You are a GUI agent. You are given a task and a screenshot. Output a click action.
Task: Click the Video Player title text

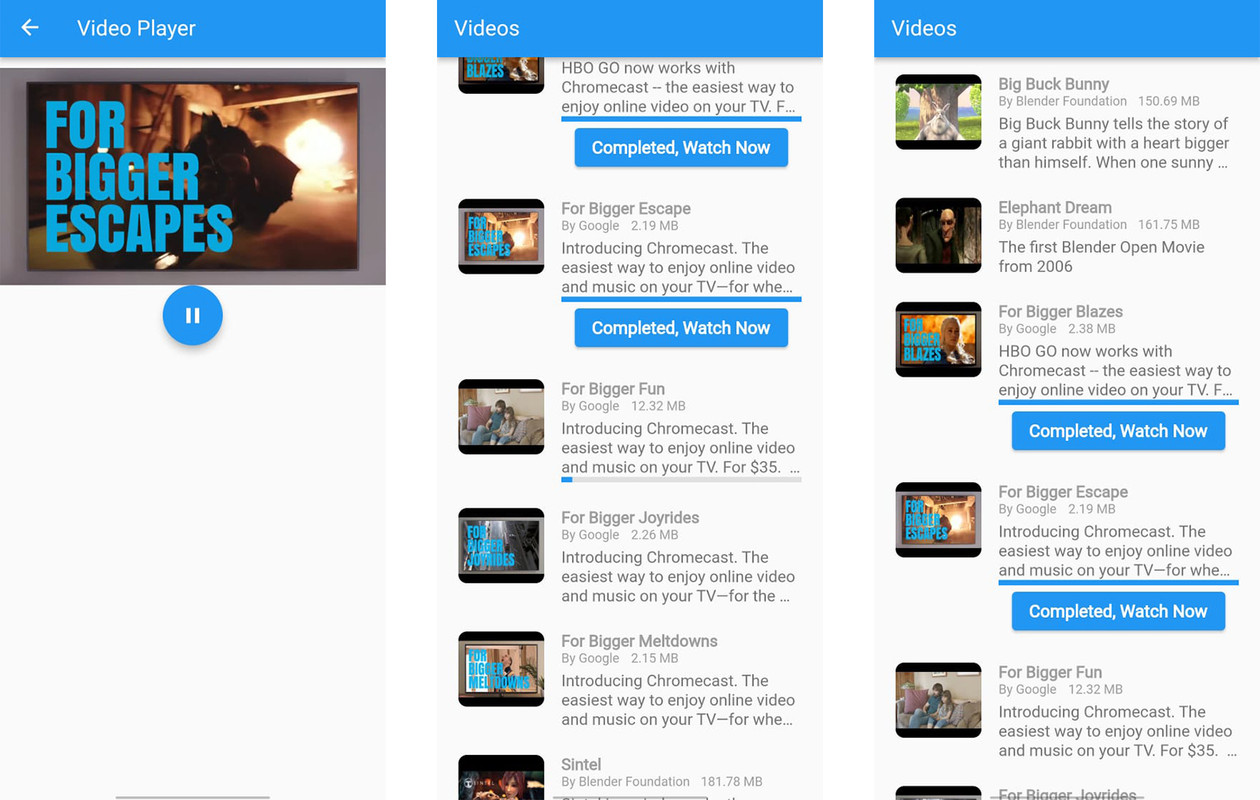136,28
